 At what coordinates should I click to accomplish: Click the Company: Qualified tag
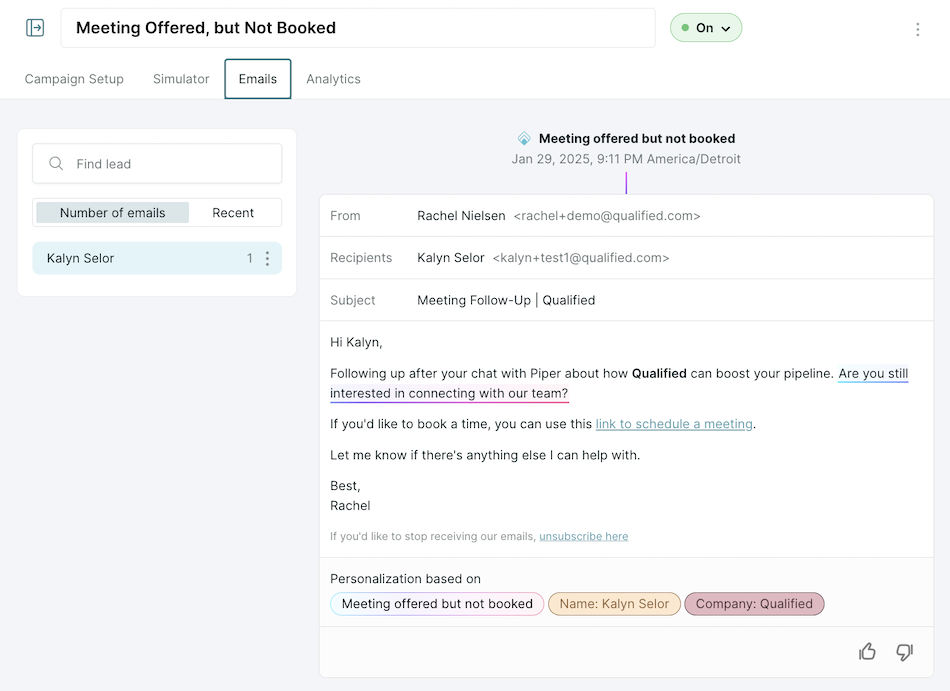tap(754, 604)
